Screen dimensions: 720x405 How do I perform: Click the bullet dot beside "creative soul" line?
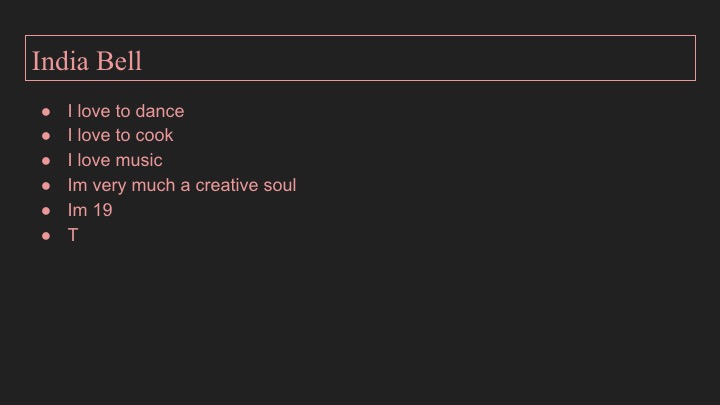point(46,186)
